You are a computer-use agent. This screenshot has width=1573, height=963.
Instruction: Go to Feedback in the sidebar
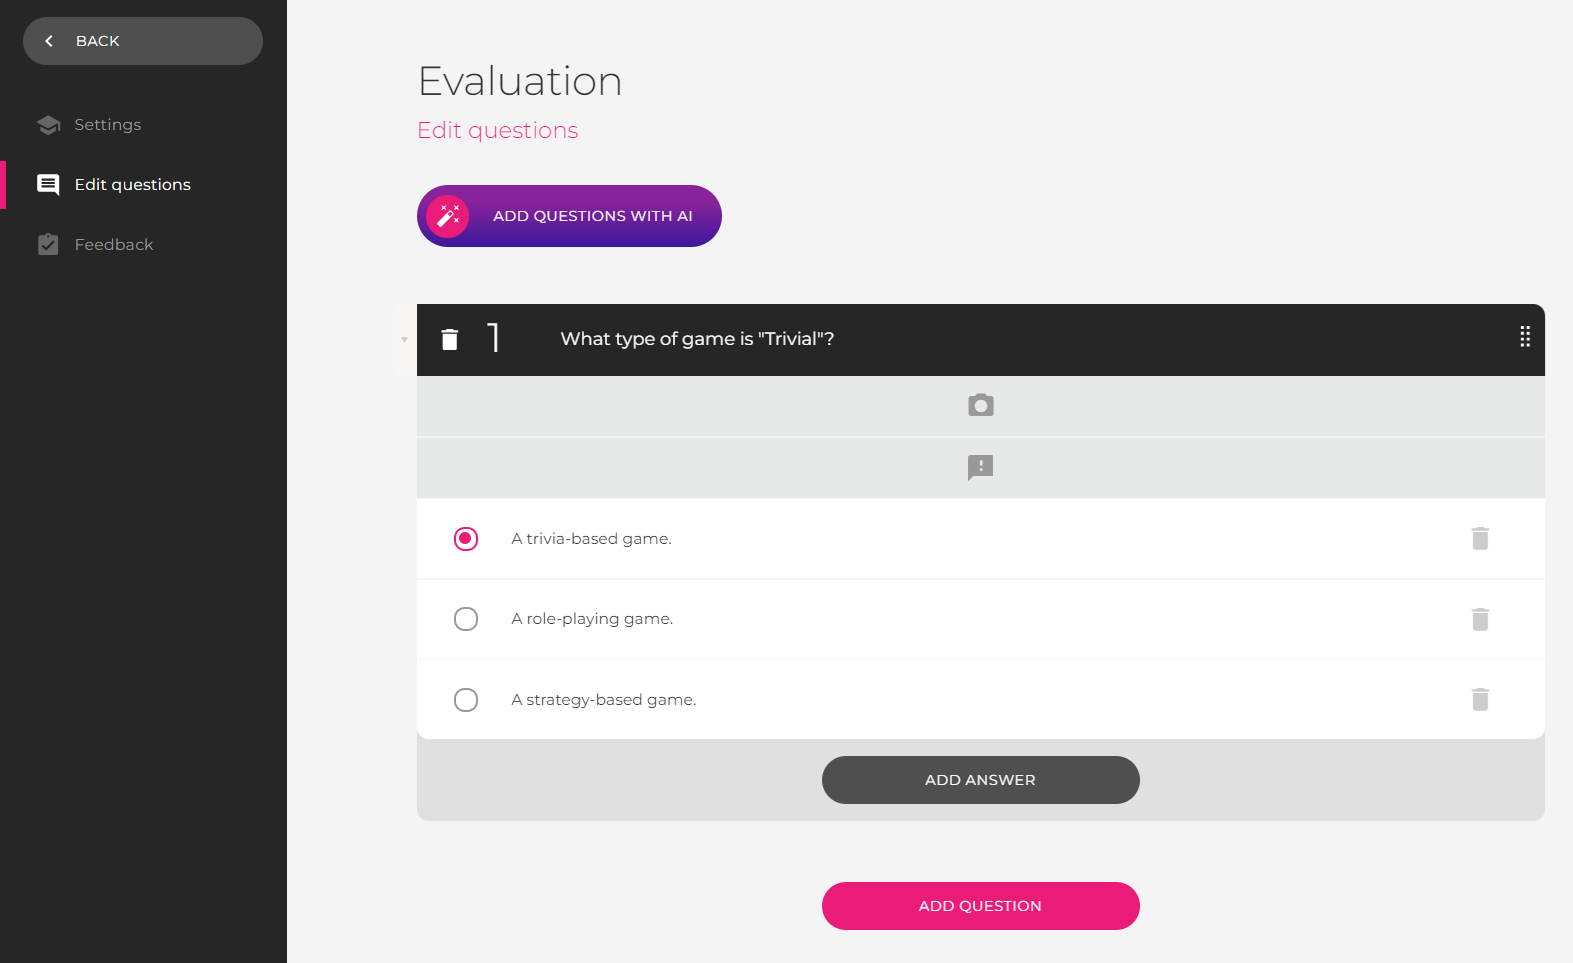click(x=113, y=245)
